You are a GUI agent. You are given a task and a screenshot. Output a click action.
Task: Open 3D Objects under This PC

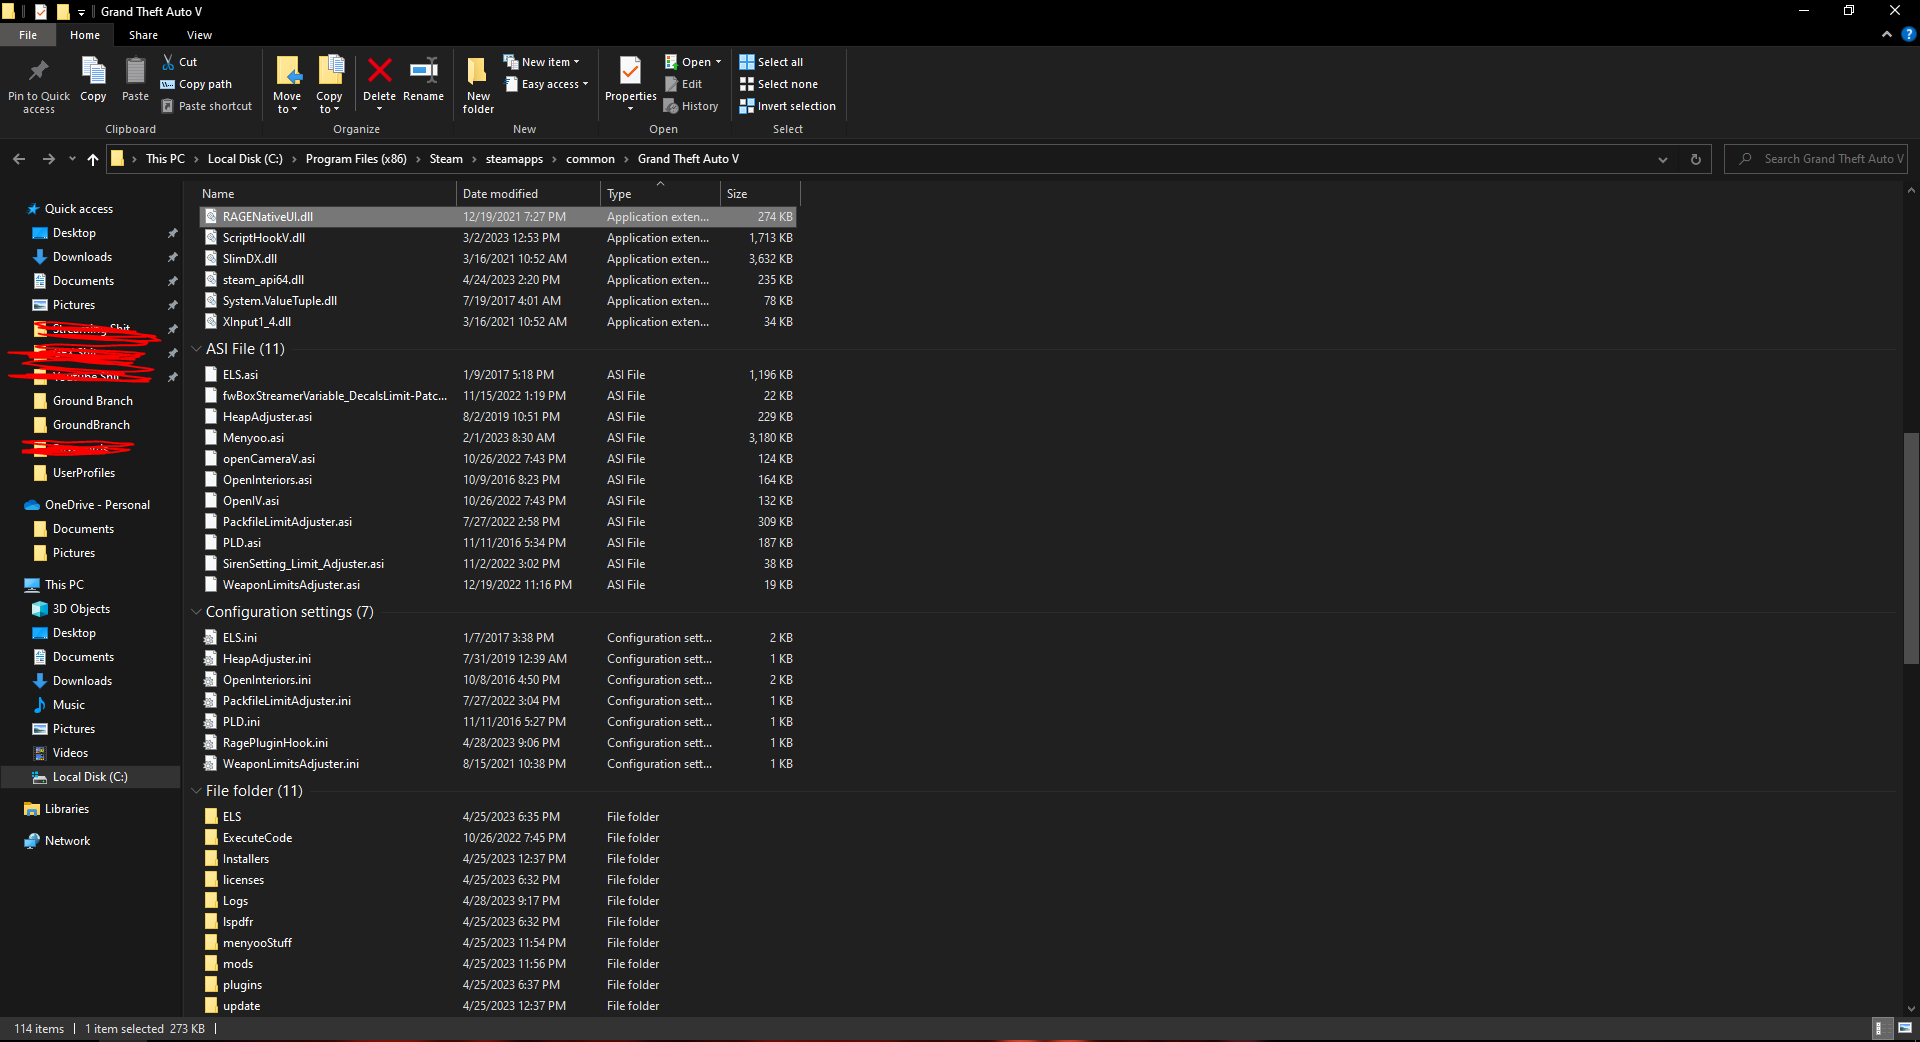[81, 609]
